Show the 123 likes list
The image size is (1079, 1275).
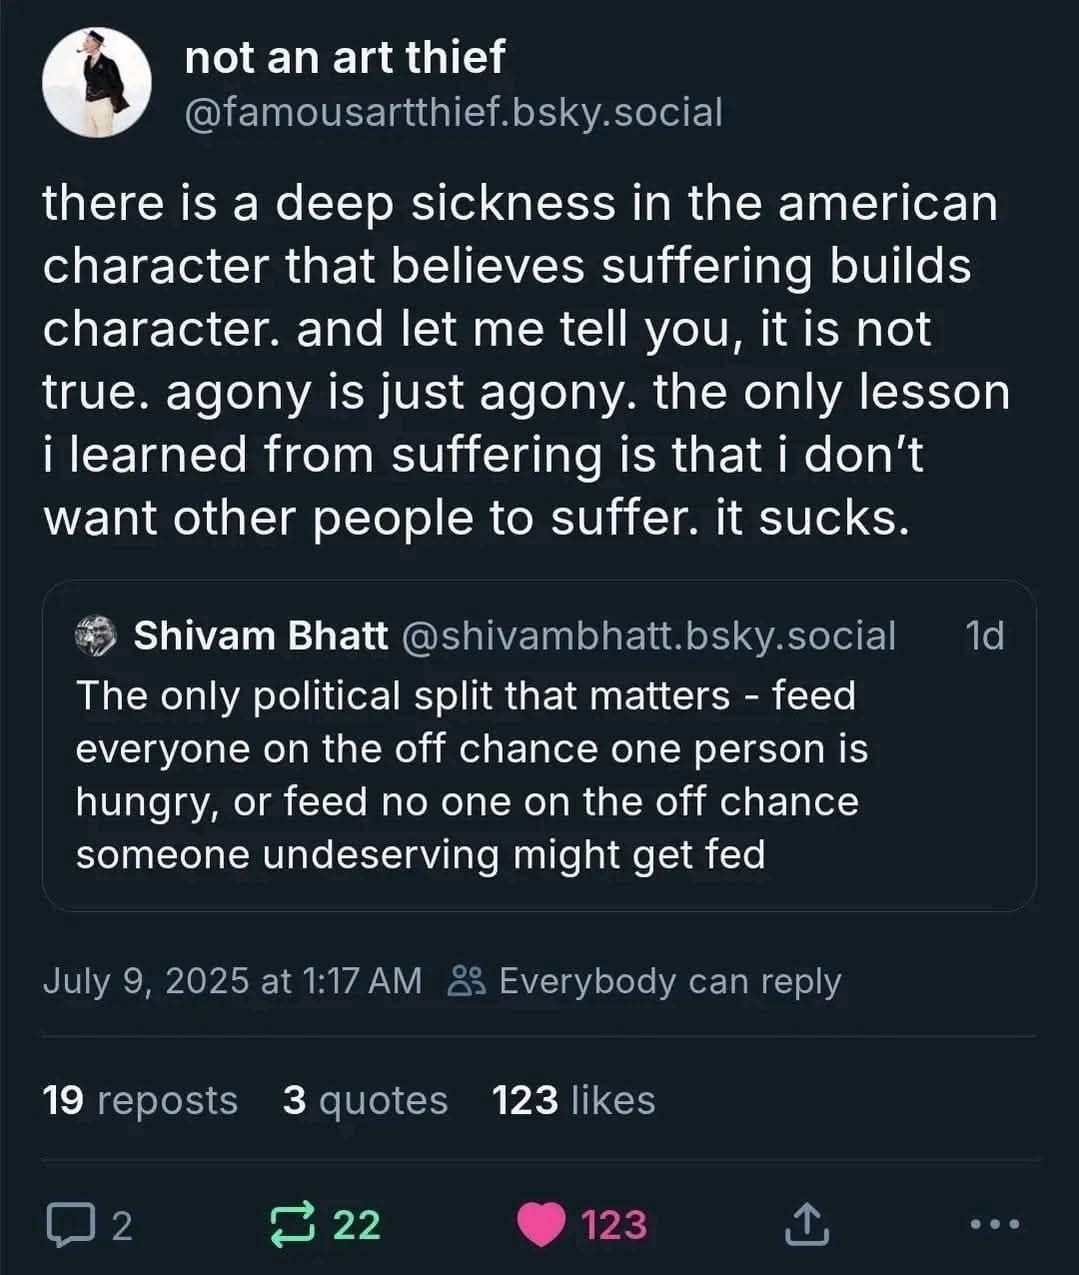tap(573, 1100)
